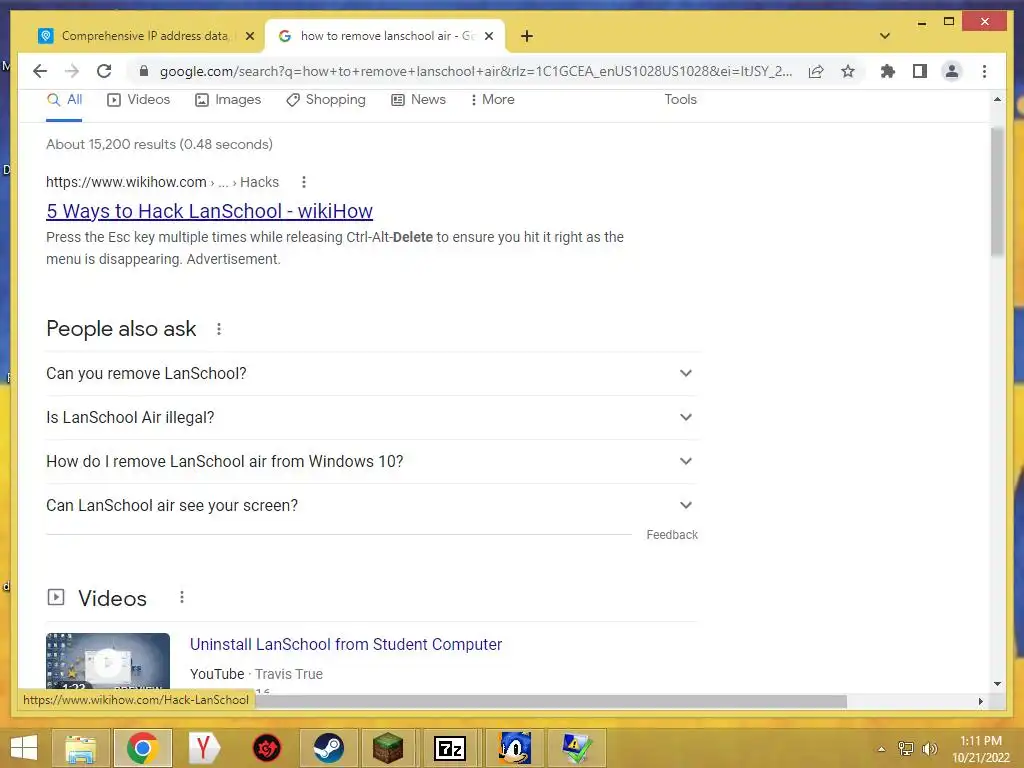Close the Comprehensive IP address data tab
This screenshot has width=1024, height=768.
click(x=249, y=36)
